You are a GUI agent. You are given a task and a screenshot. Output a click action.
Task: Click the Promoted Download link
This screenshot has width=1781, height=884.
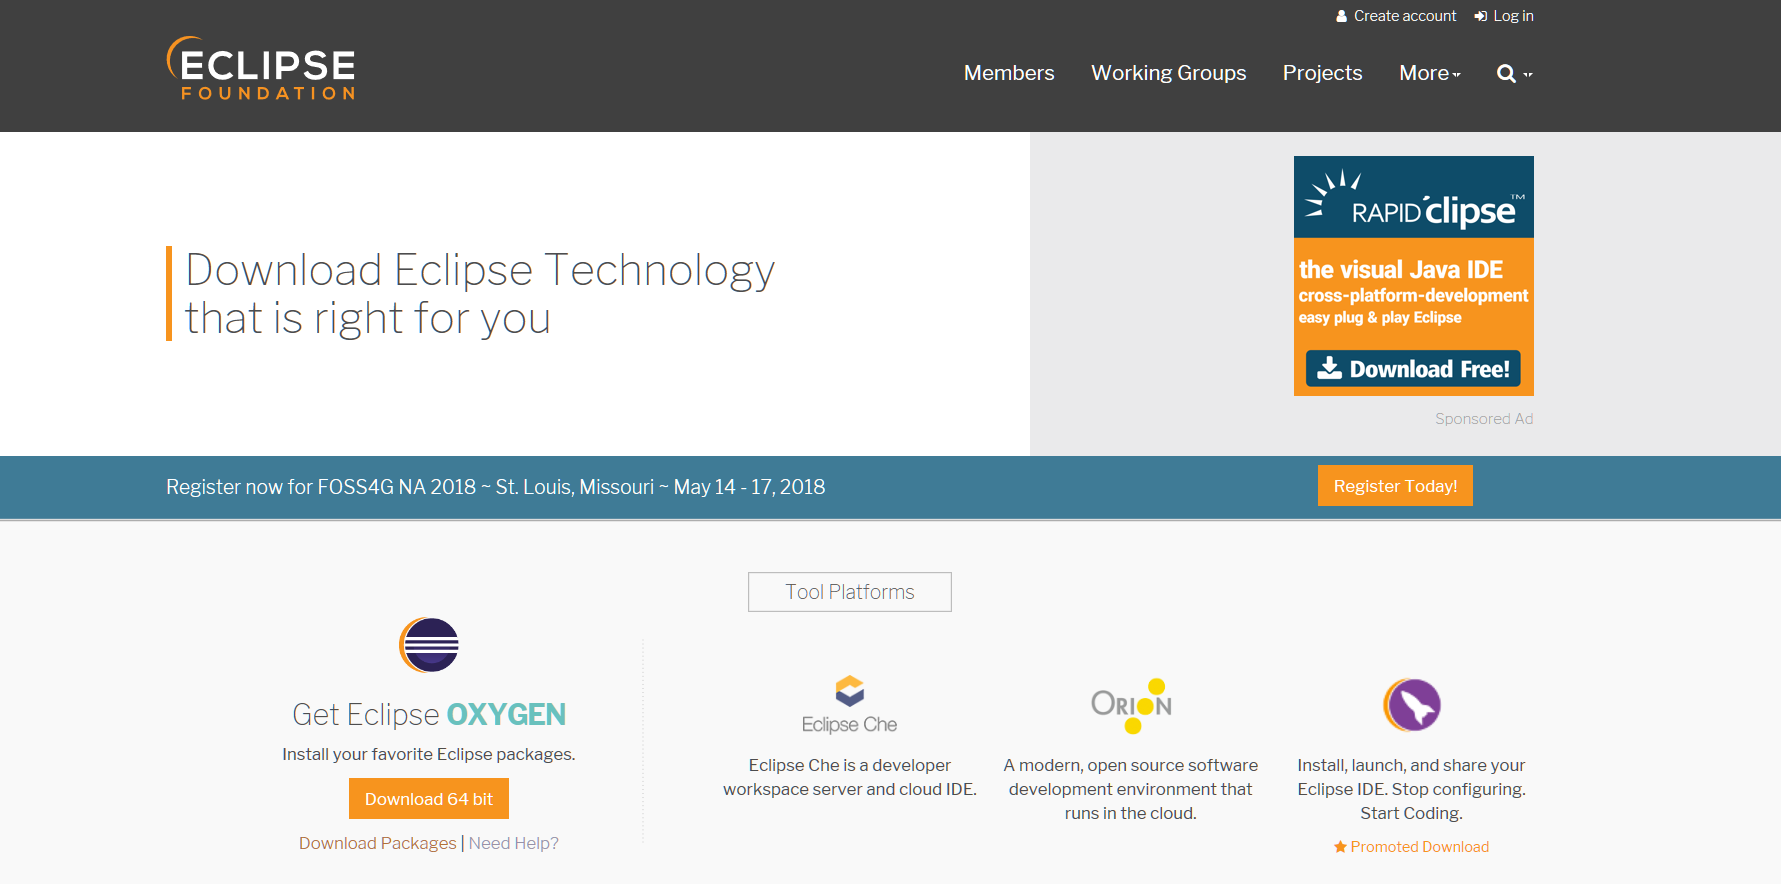tap(1412, 847)
